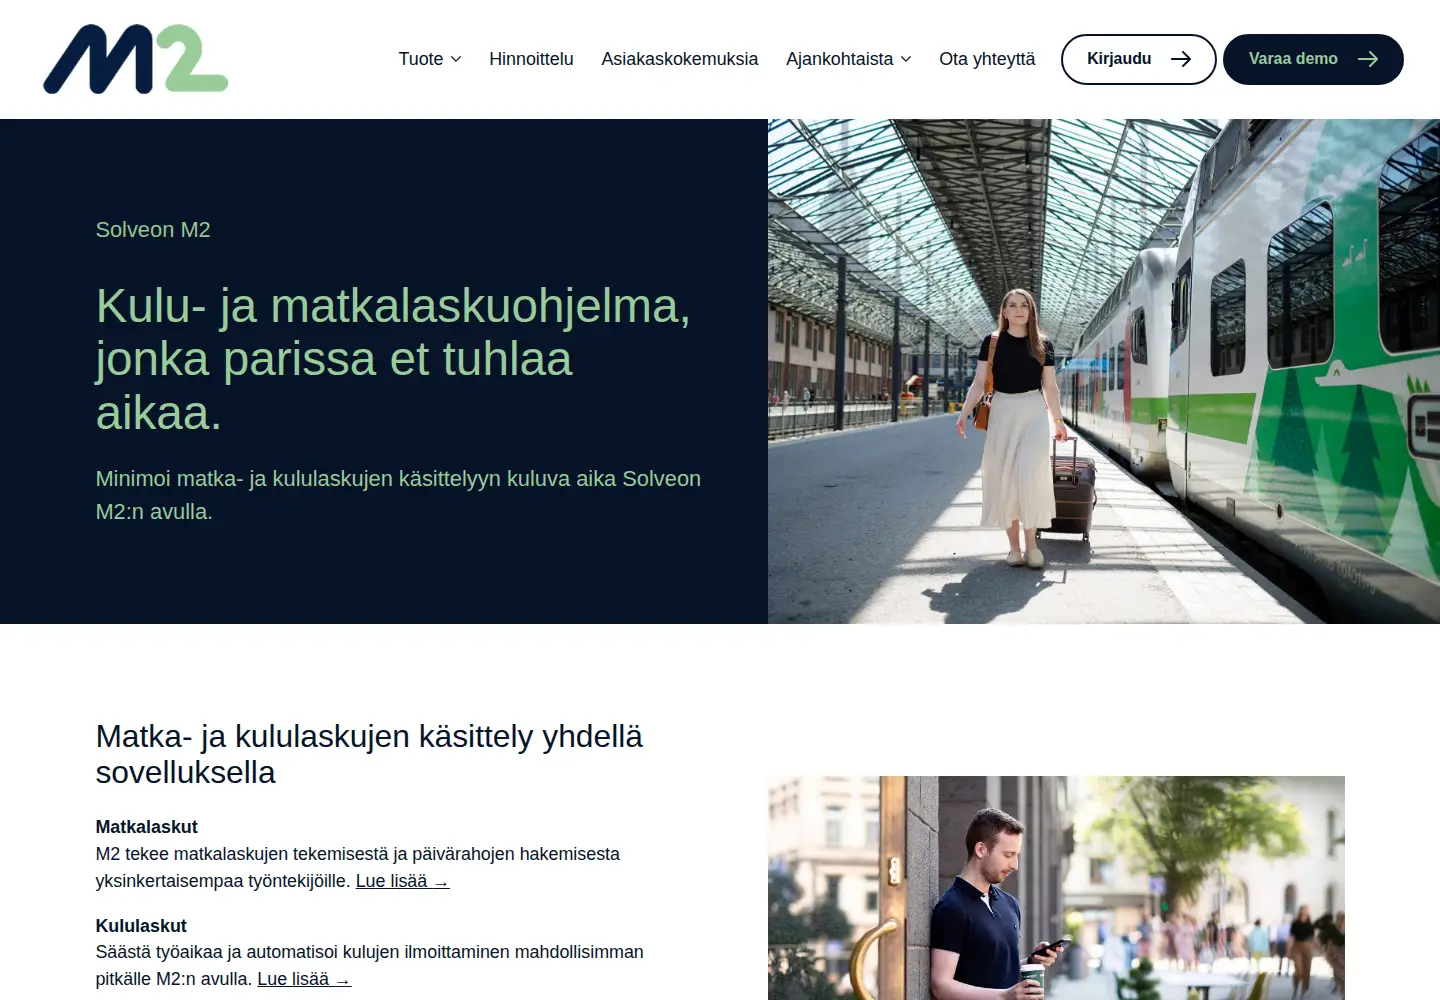Click the Solveon M2 hero label
The image size is (1440, 1000).
[x=153, y=230]
